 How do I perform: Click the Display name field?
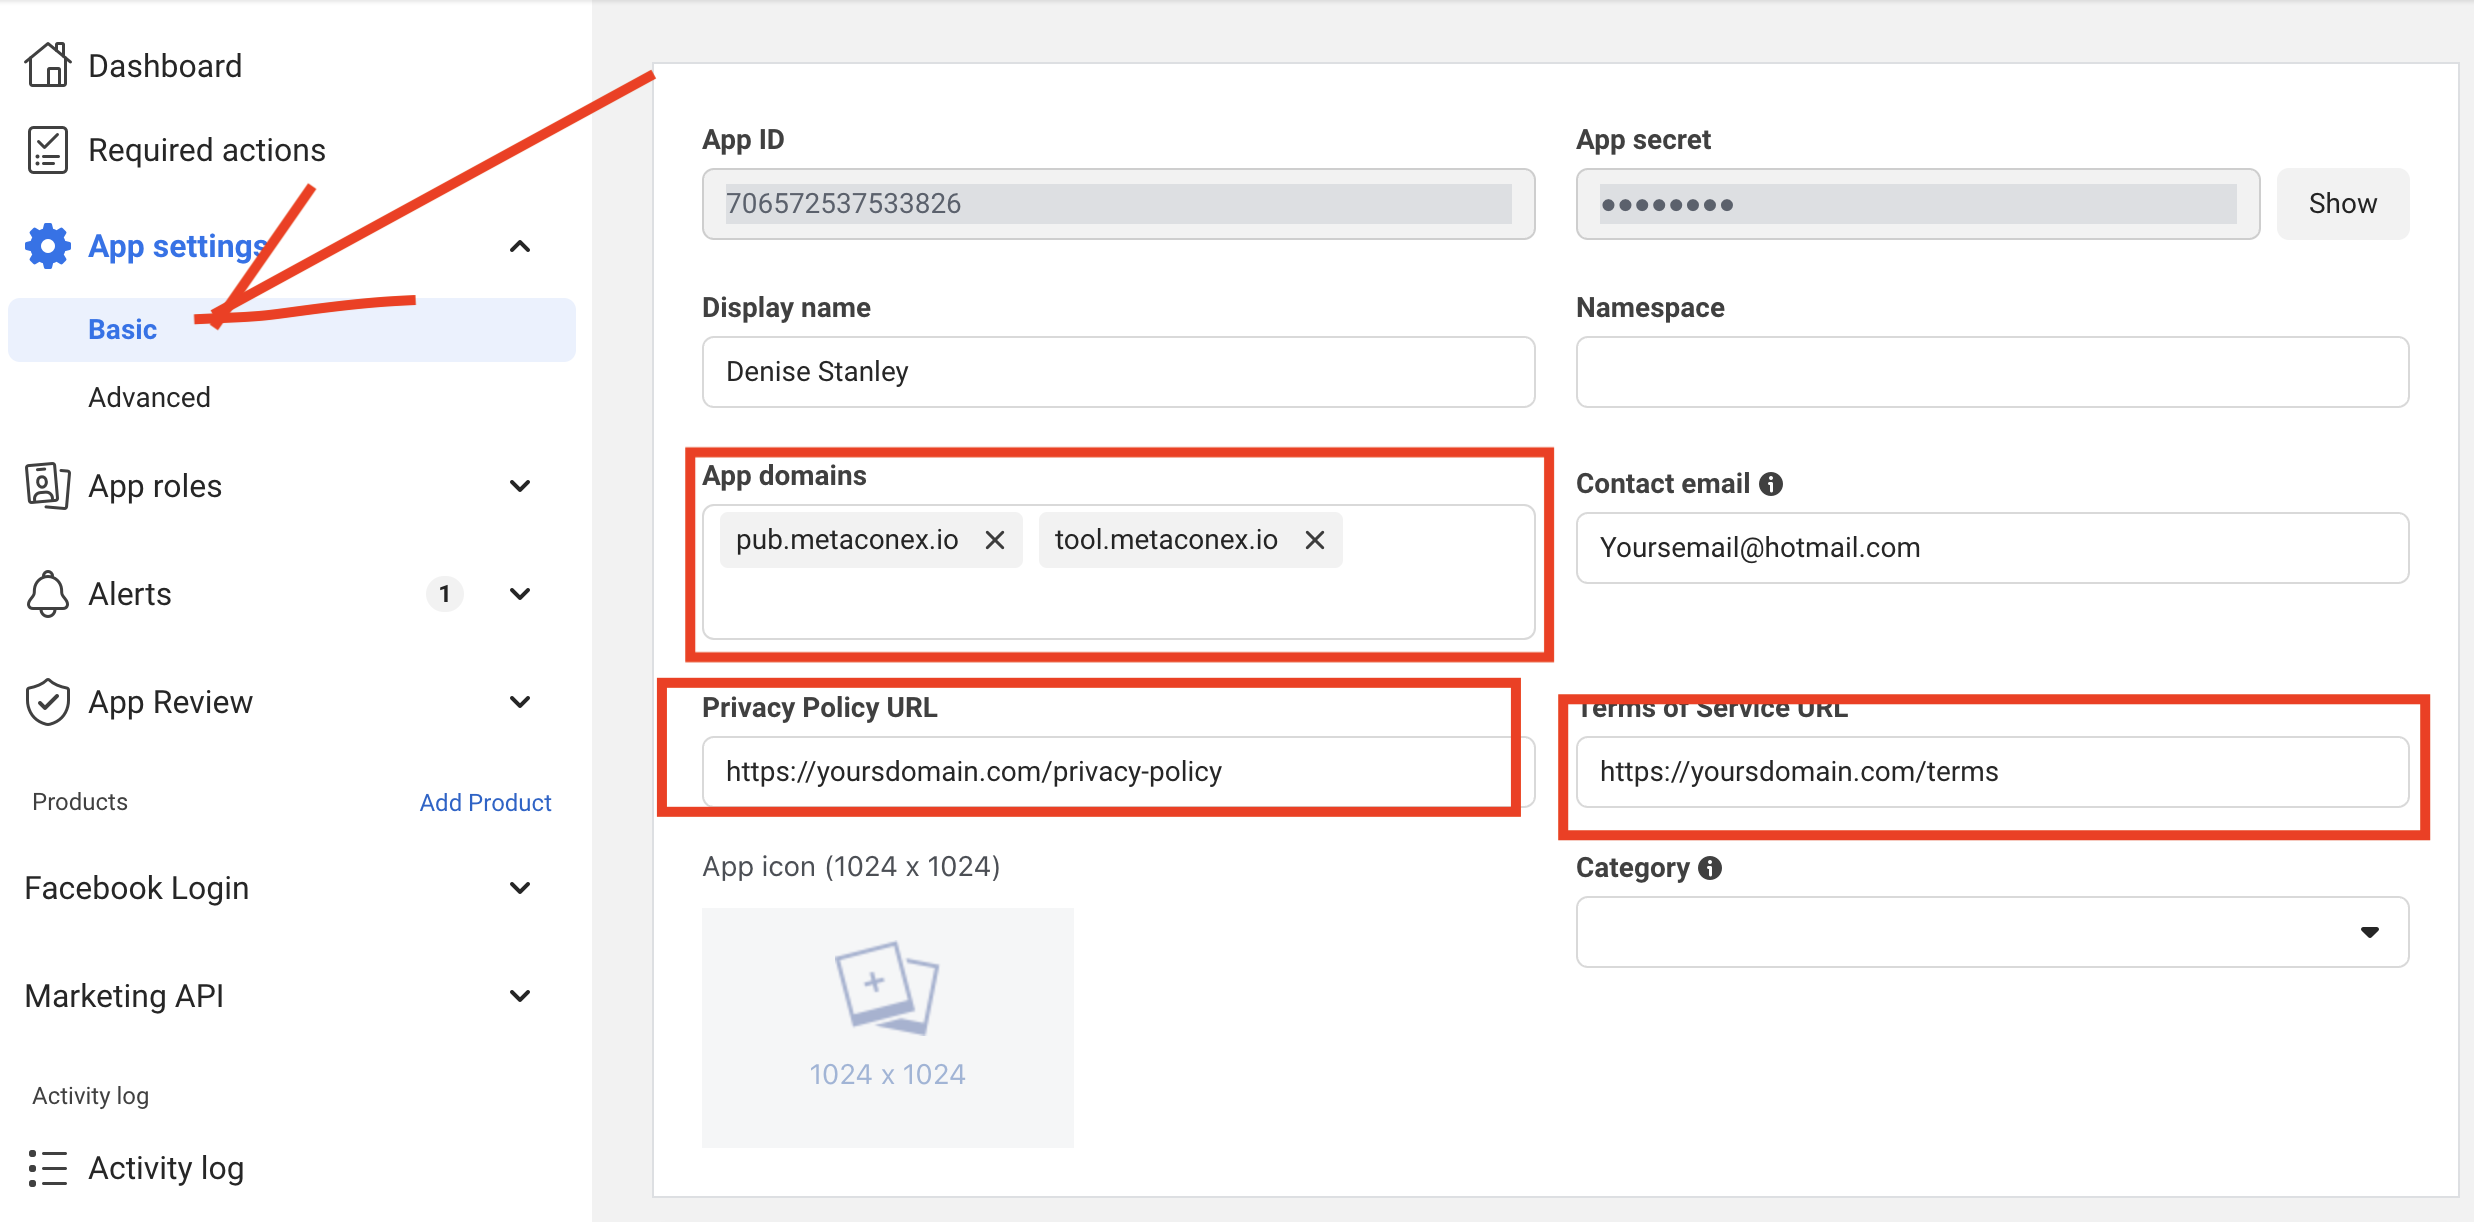pyautogui.click(x=1118, y=372)
